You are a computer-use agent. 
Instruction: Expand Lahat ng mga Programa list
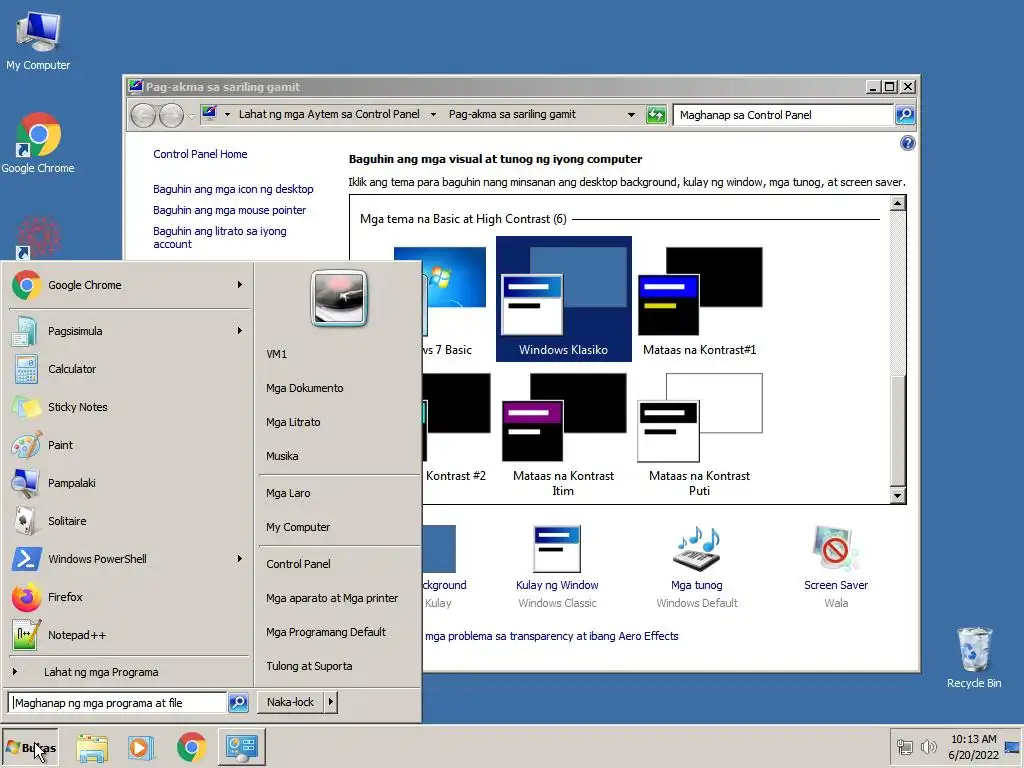128,672
